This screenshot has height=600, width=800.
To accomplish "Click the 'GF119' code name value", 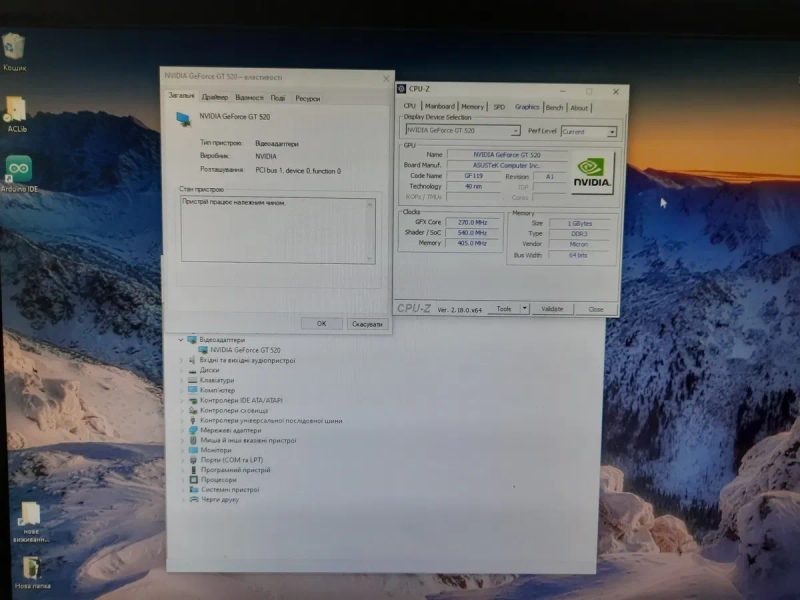I will pos(473,176).
